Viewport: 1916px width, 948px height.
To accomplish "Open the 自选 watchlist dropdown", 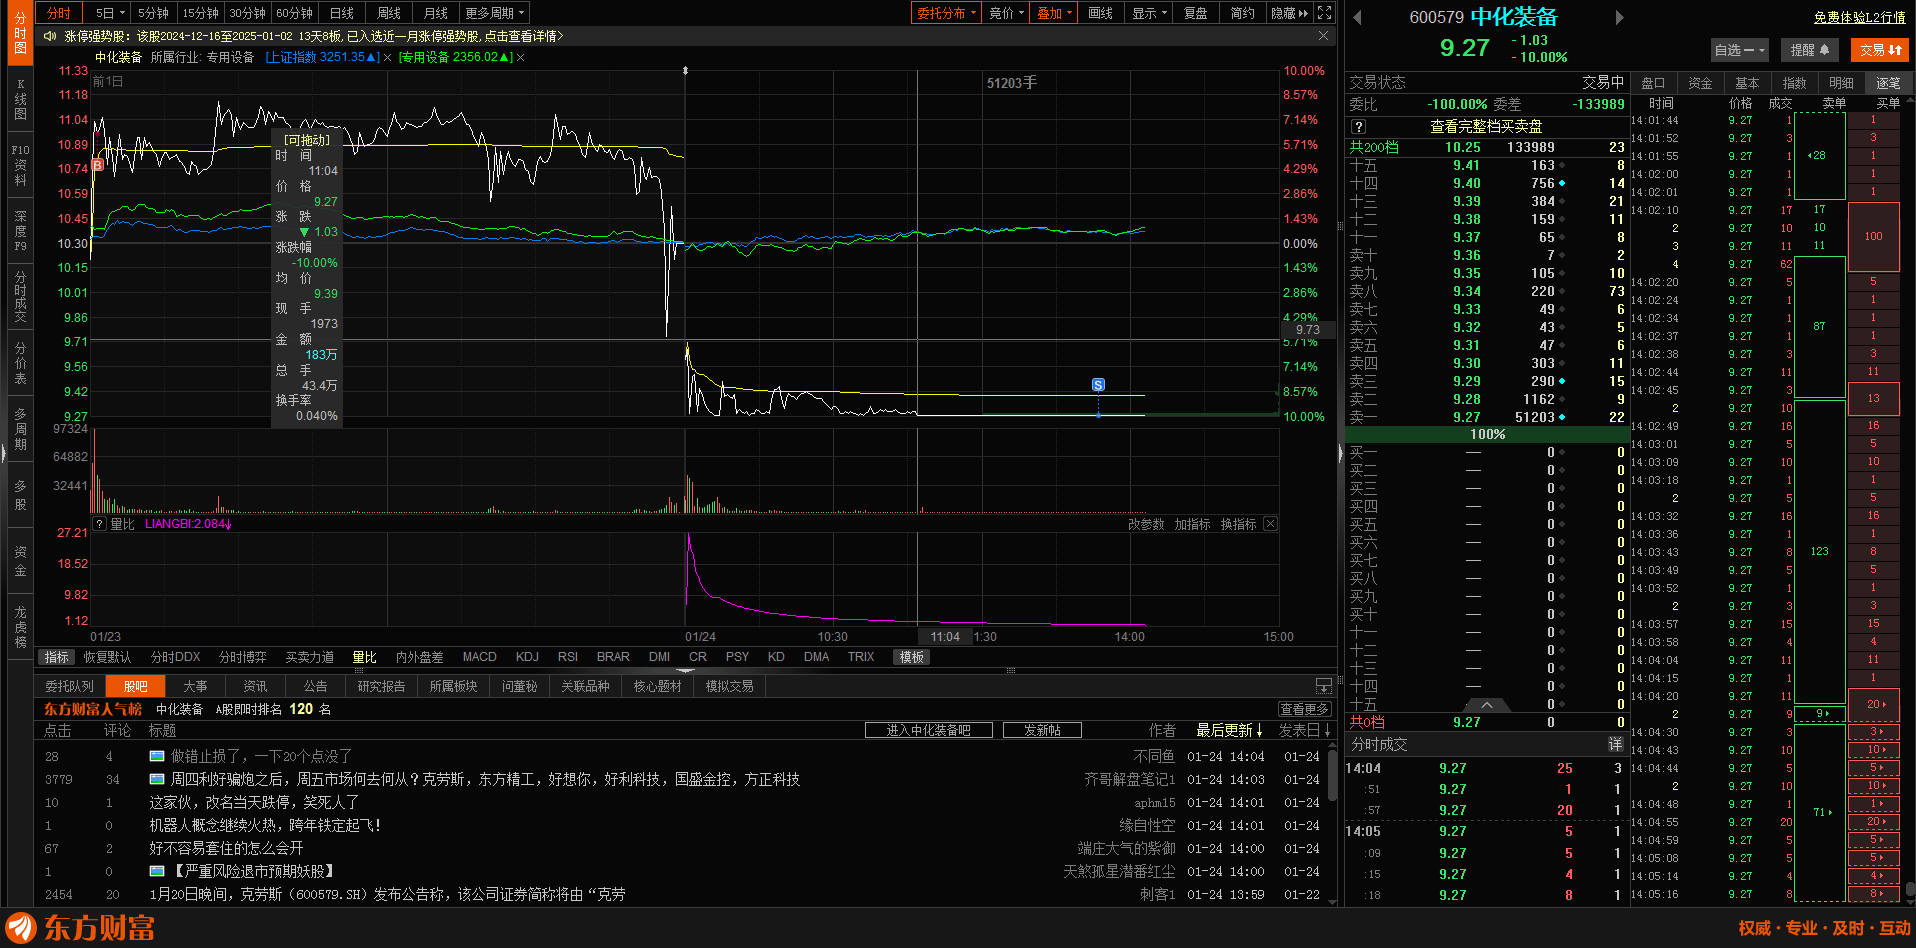I will pos(1740,50).
